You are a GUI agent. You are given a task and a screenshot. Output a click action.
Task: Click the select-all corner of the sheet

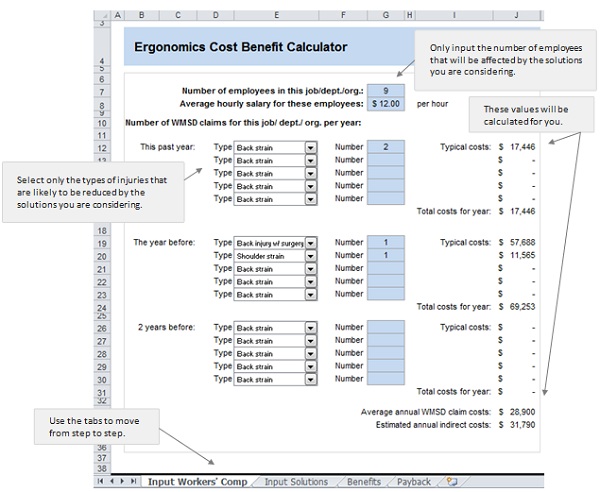coord(102,15)
